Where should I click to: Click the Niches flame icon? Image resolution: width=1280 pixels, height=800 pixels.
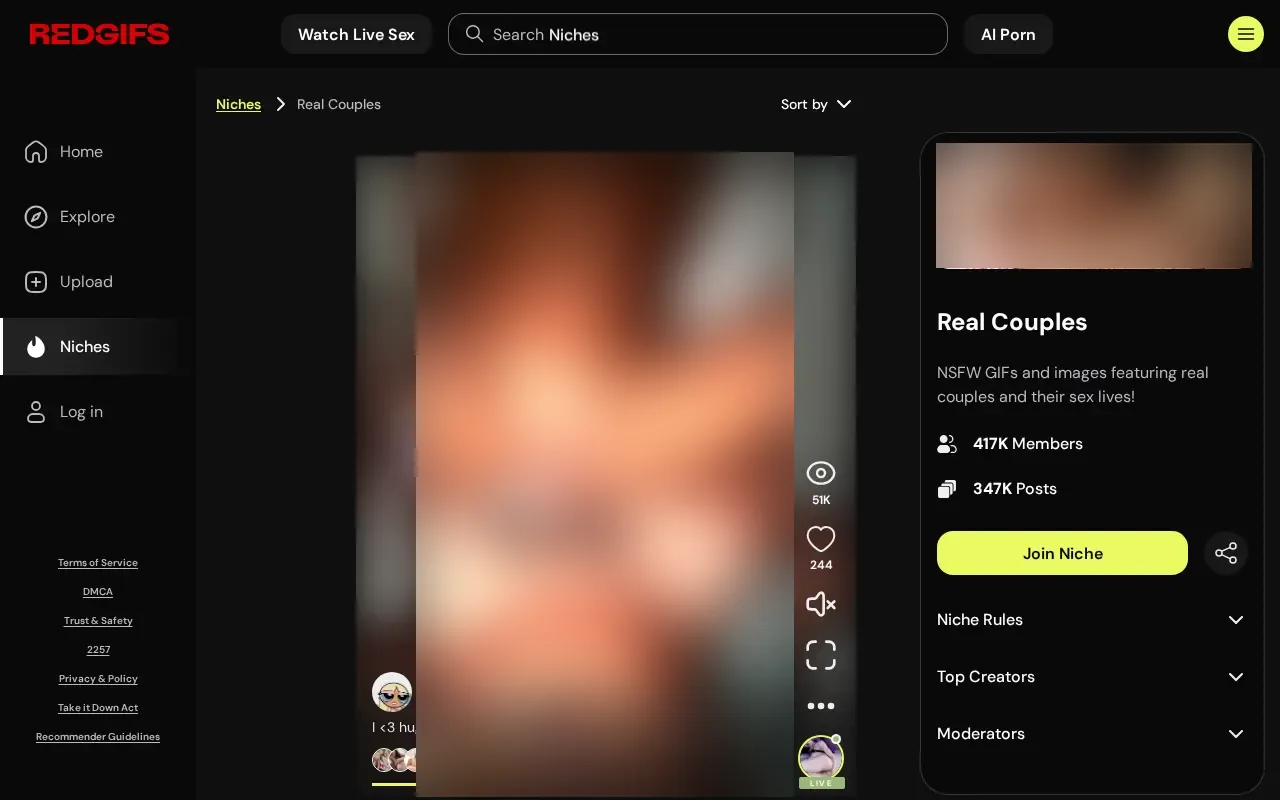click(x=36, y=347)
